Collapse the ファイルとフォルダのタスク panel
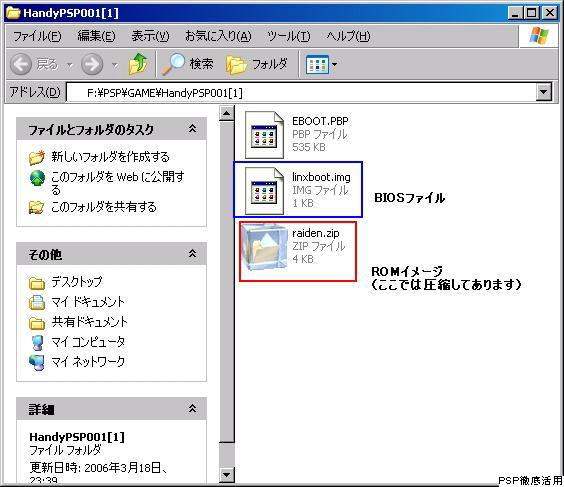The width and height of the screenshot is (564, 487). point(192,129)
